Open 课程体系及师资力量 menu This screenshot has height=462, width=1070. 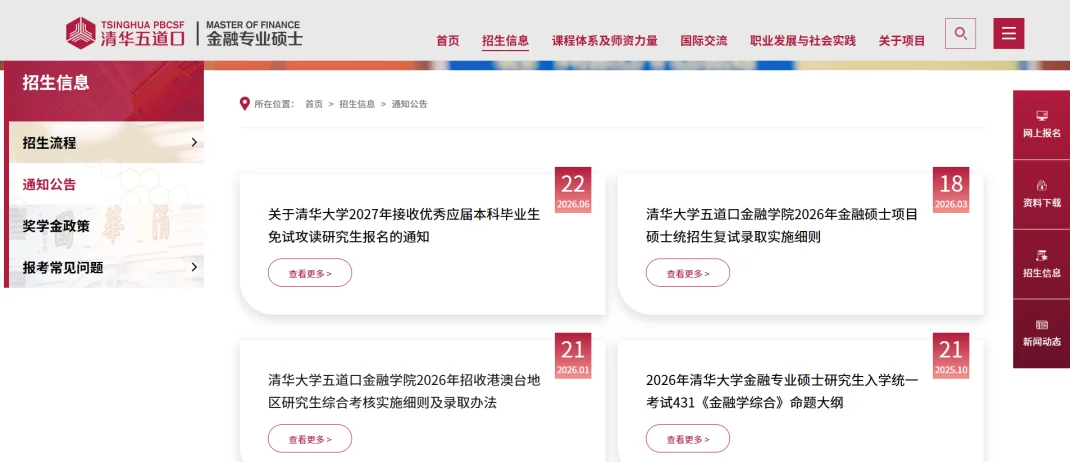click(x=605, y=41)
